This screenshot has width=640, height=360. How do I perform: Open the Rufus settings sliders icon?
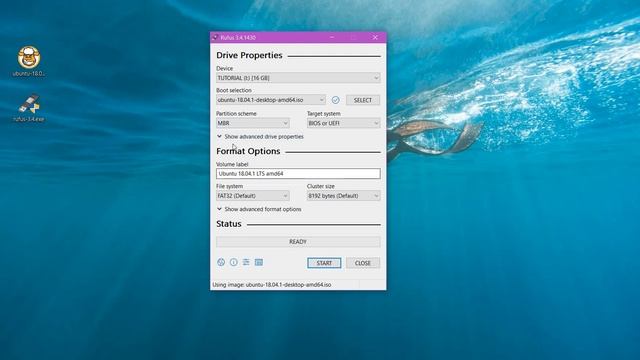click(x=246, y=262)
